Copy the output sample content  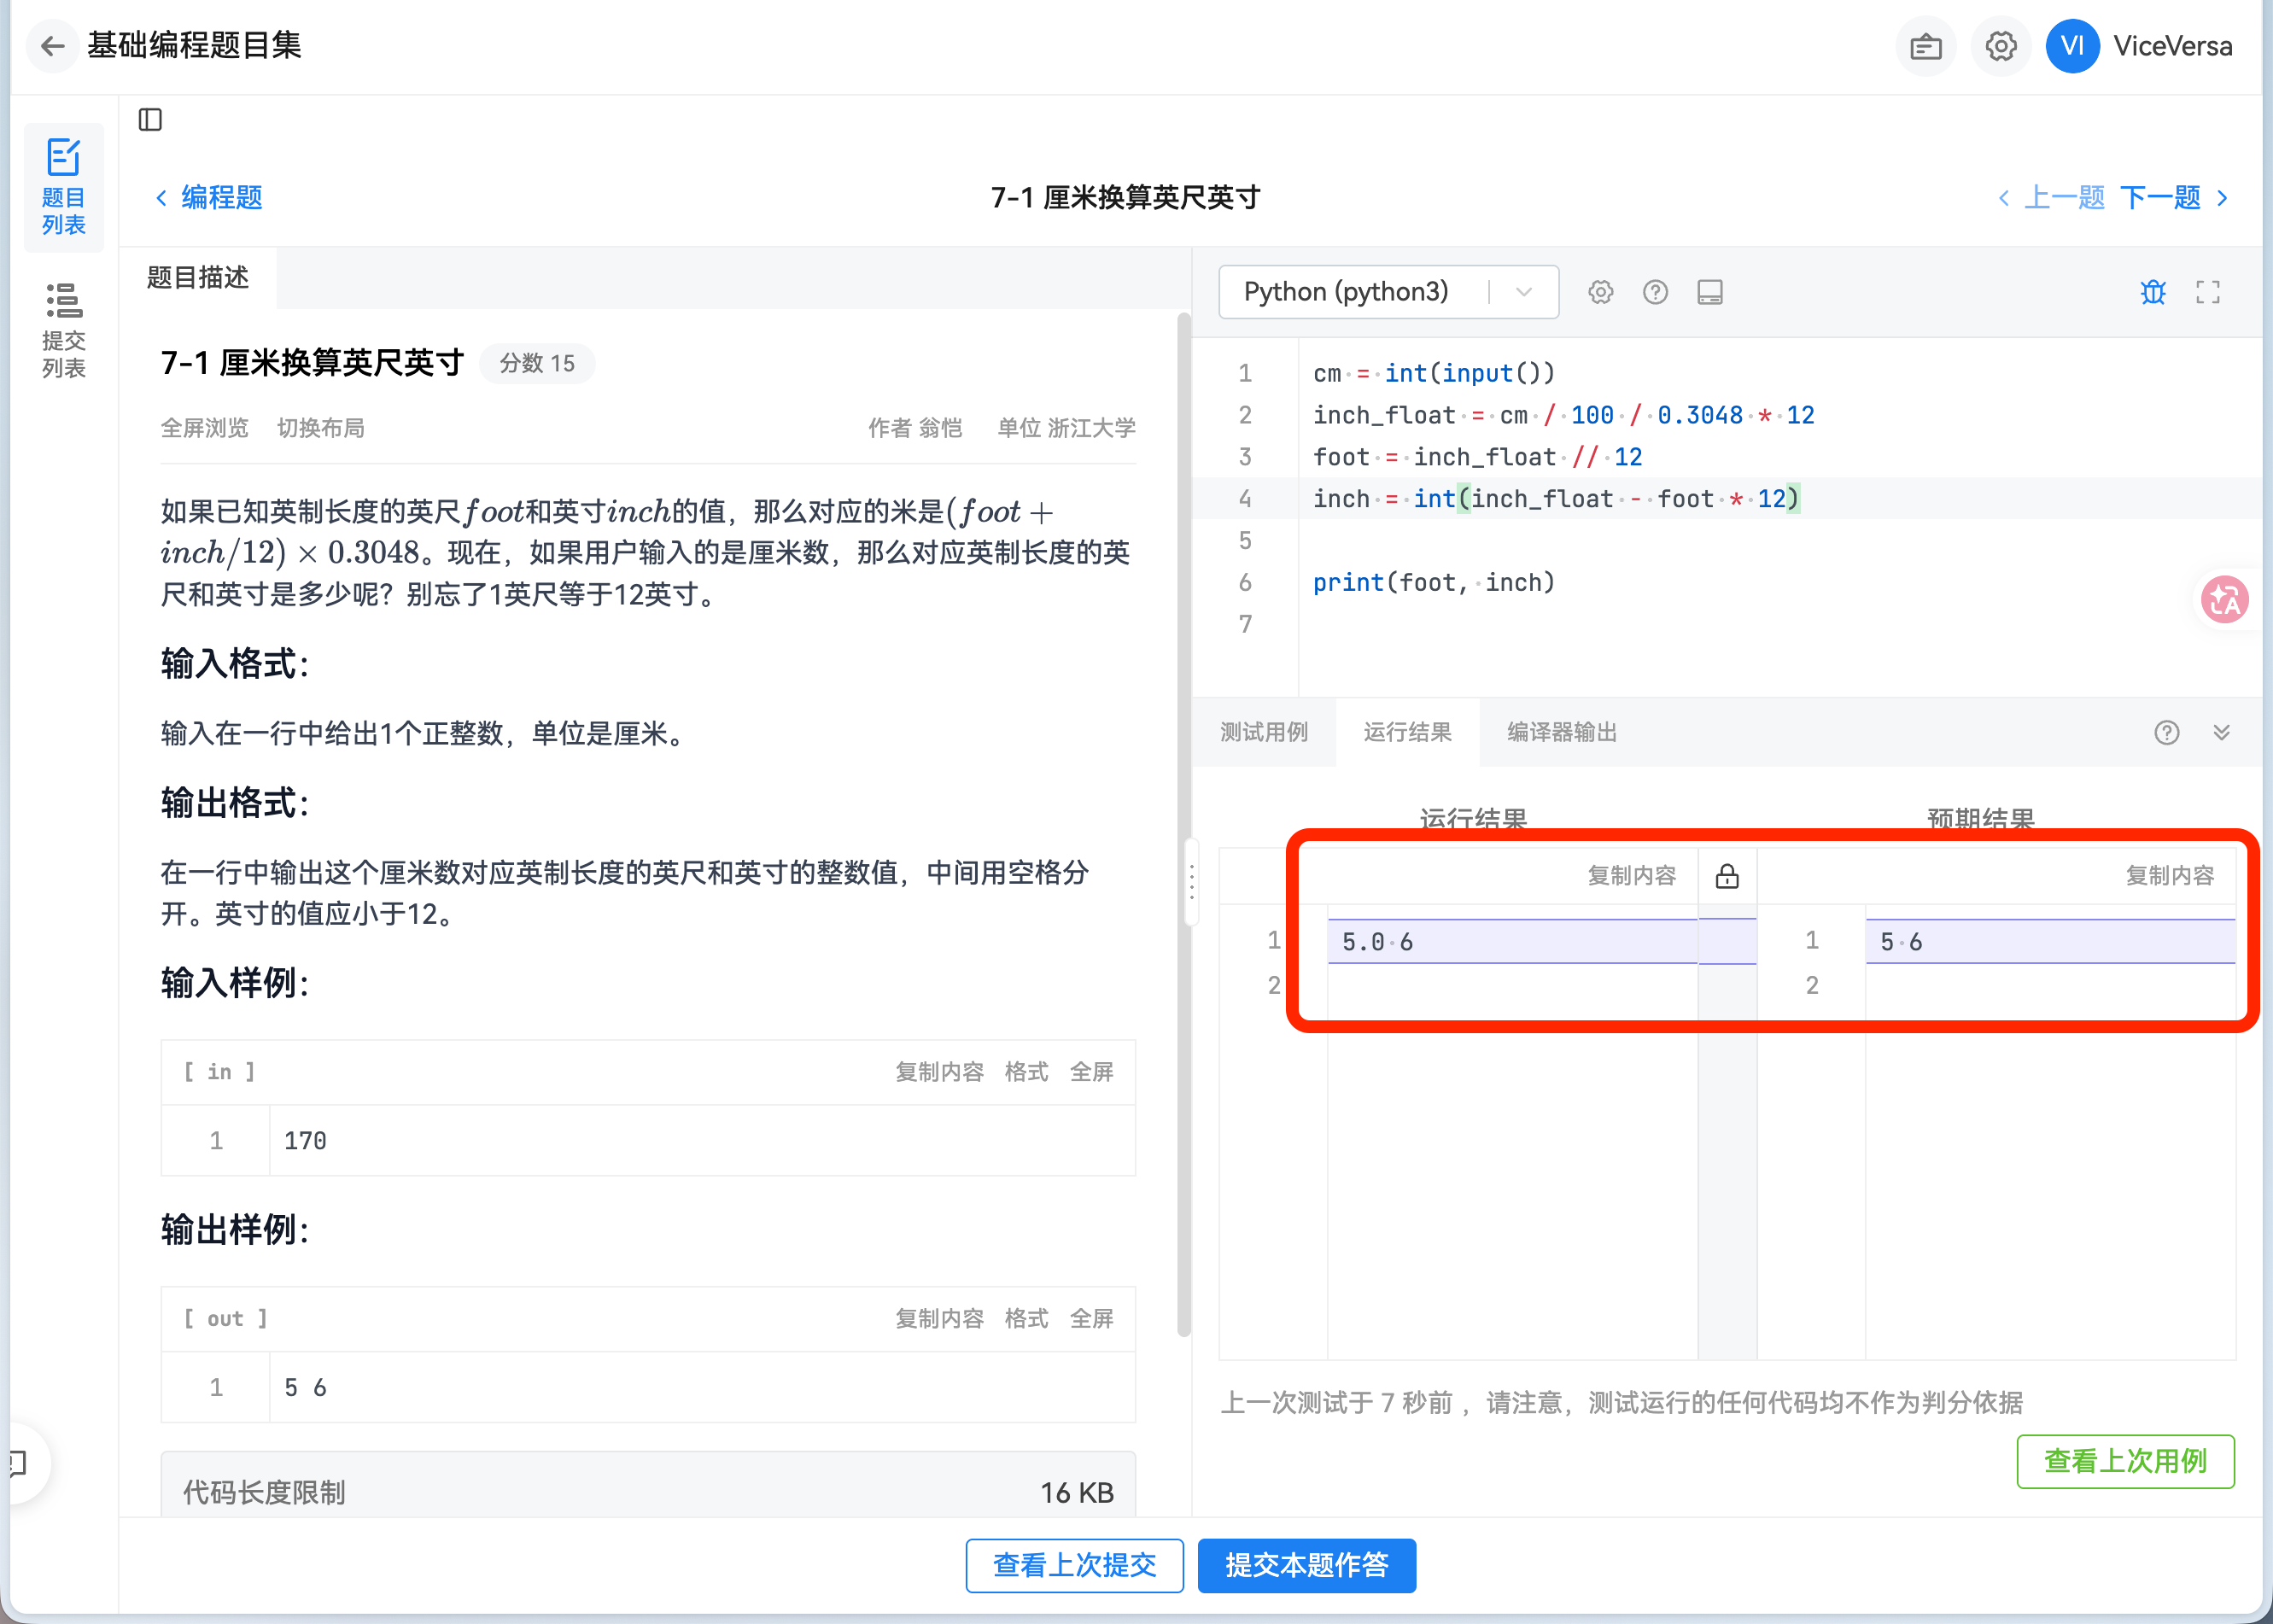point(939,1319)
